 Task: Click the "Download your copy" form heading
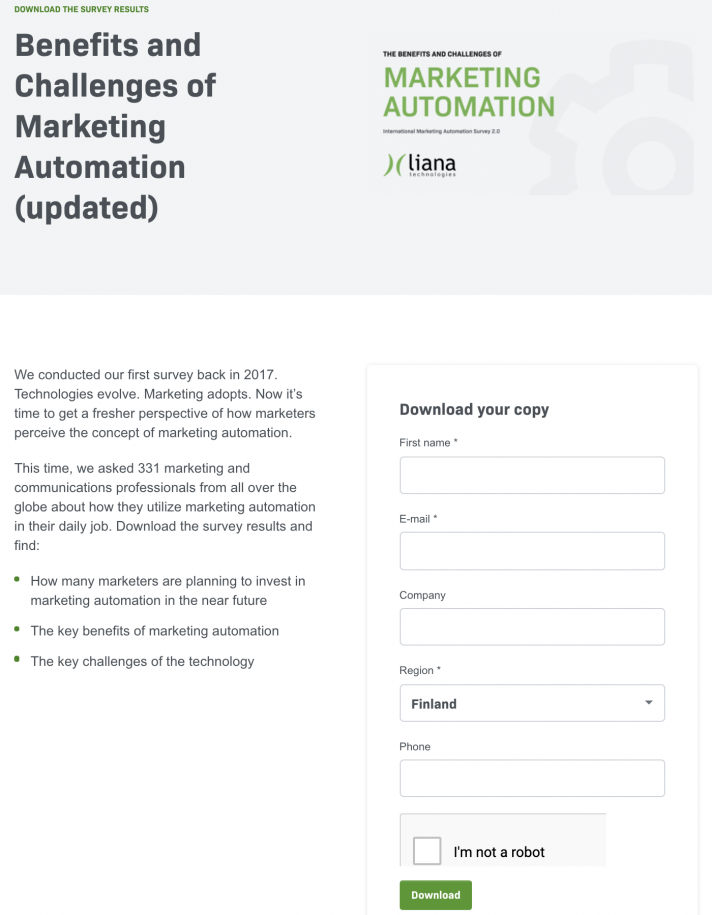(x=474, y=409)
